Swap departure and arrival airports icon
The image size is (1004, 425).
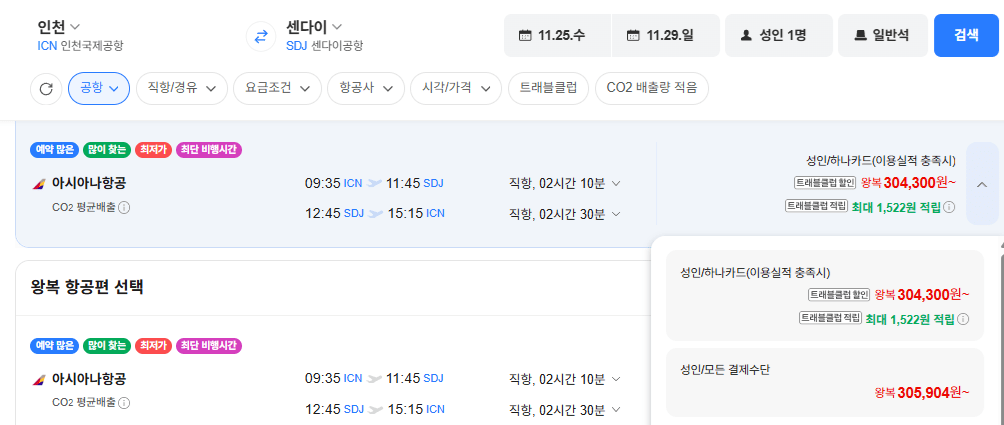(x=261, y=36)
